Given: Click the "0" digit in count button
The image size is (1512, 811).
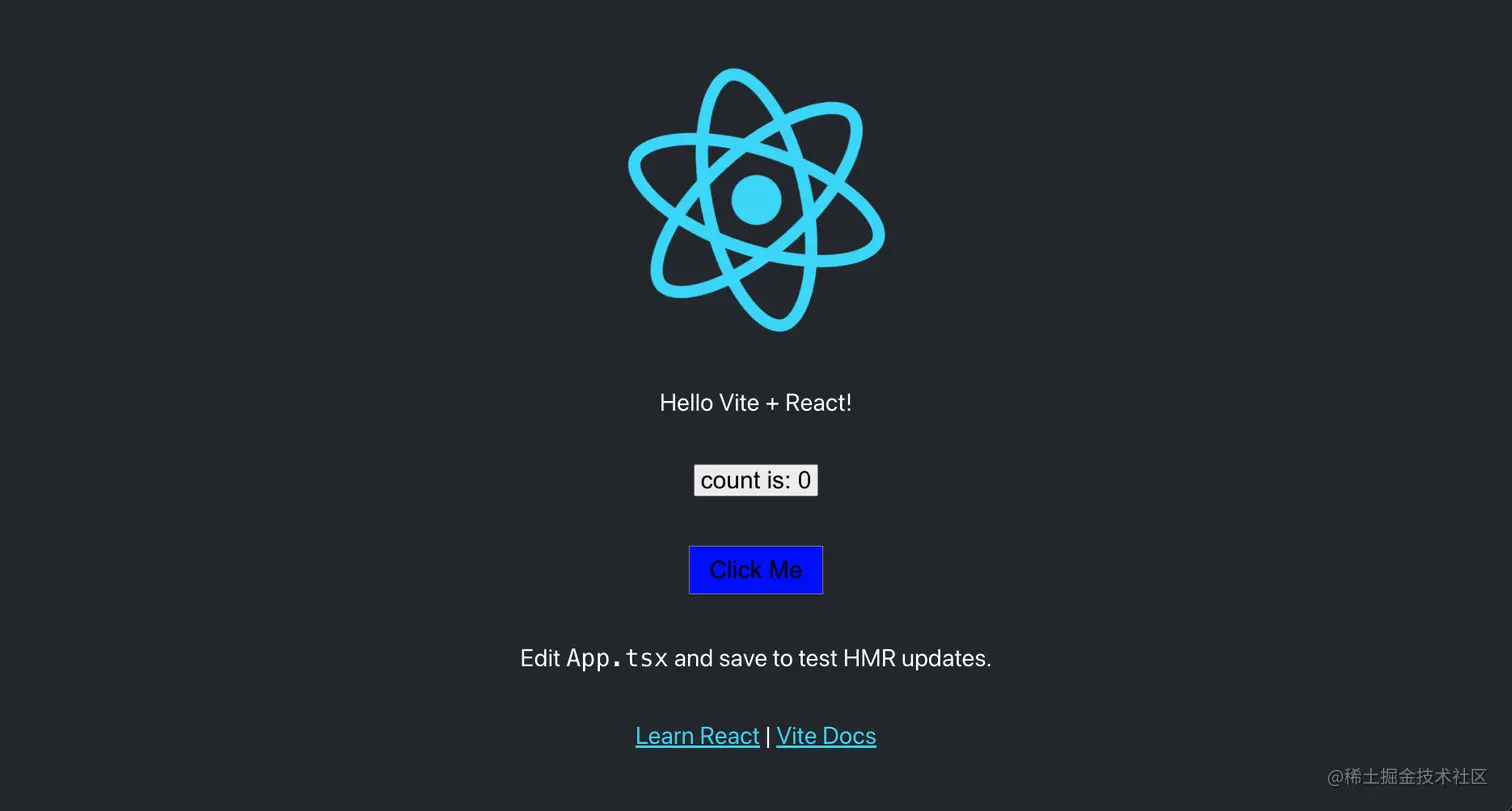Looking at the screenshot, I should tap(804, 481).
